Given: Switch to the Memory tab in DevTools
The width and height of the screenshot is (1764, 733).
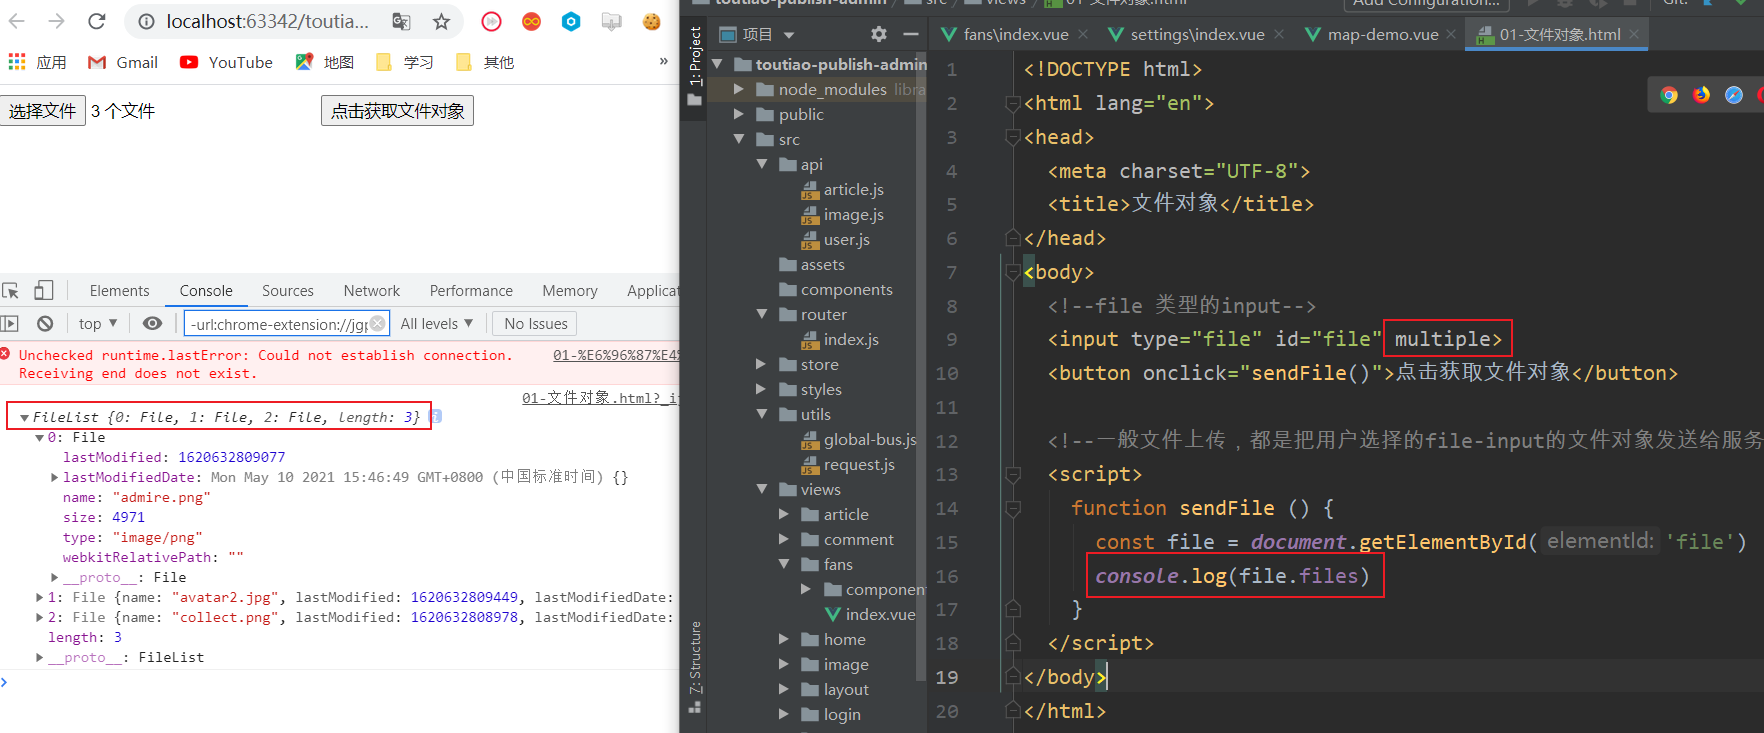Looking at the screenshot, I should tap(570, 291).
